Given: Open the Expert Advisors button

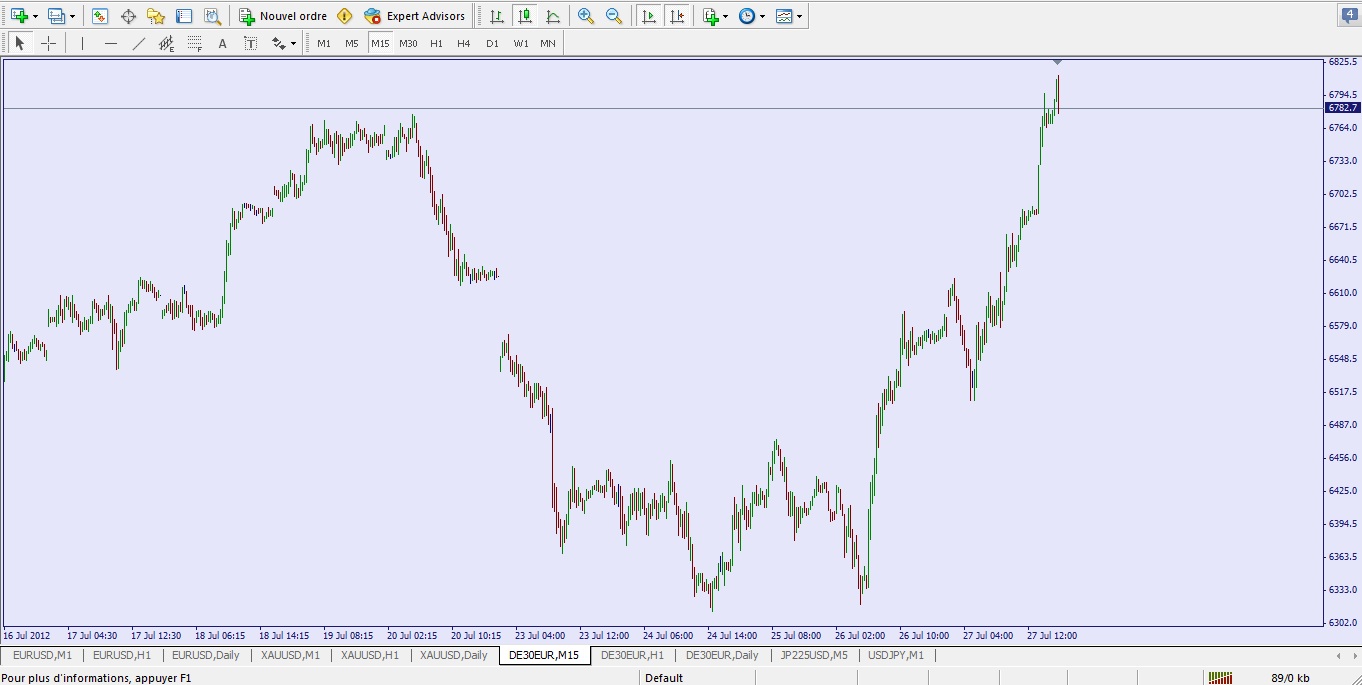Looking at the screenshot, I should 415,16.
